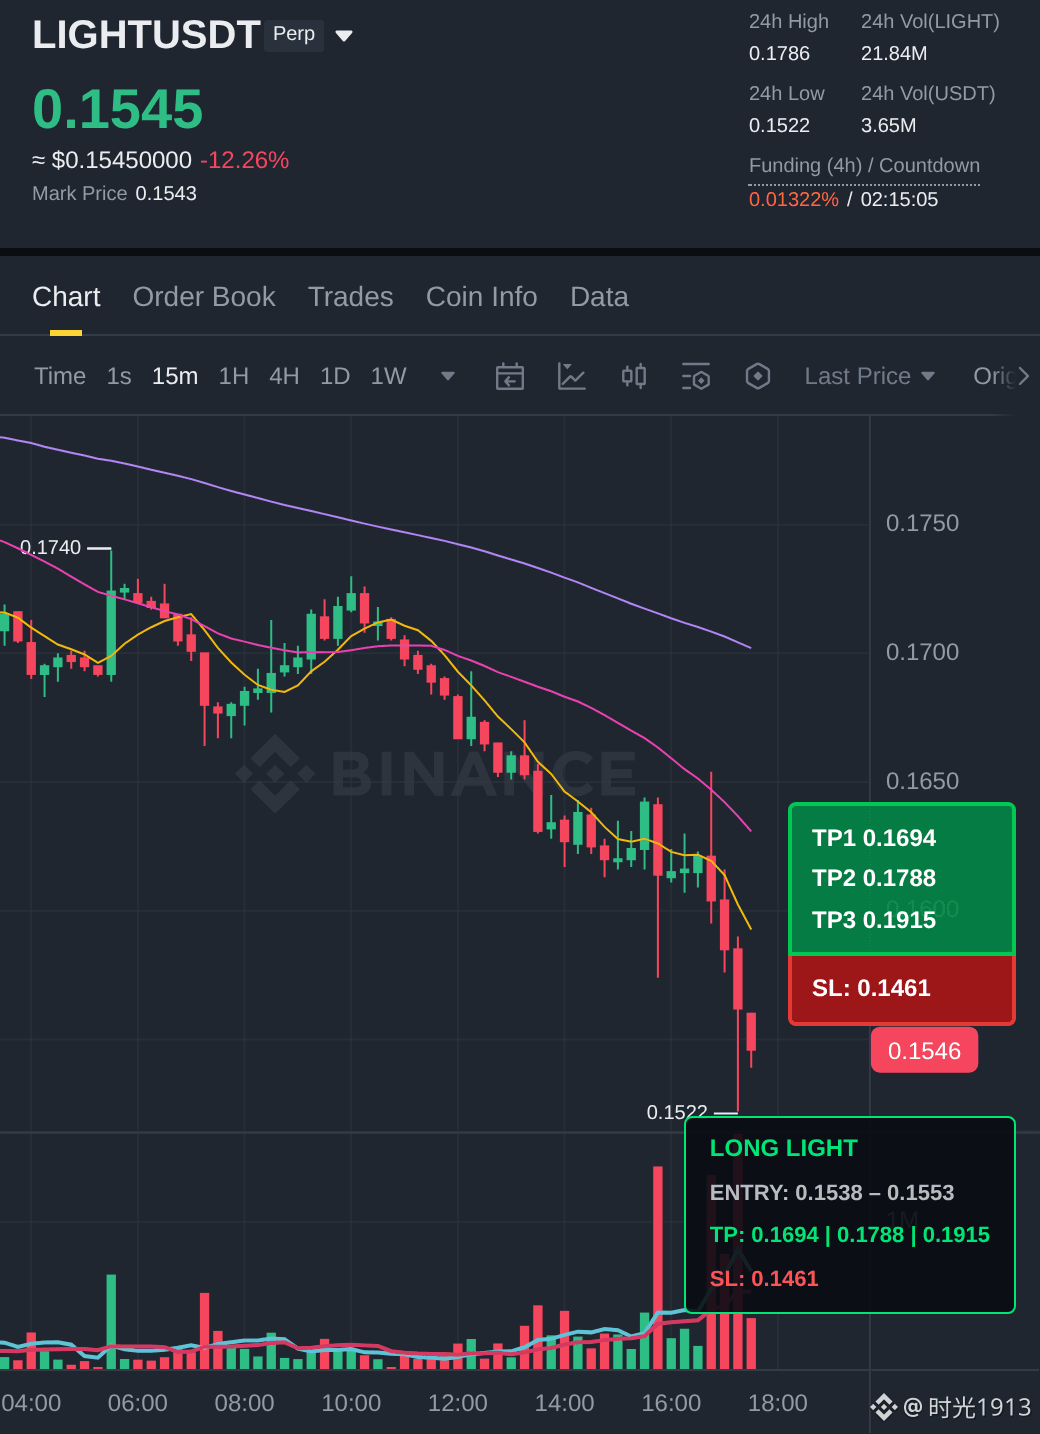Switch to the Data tab

(599, 297)
